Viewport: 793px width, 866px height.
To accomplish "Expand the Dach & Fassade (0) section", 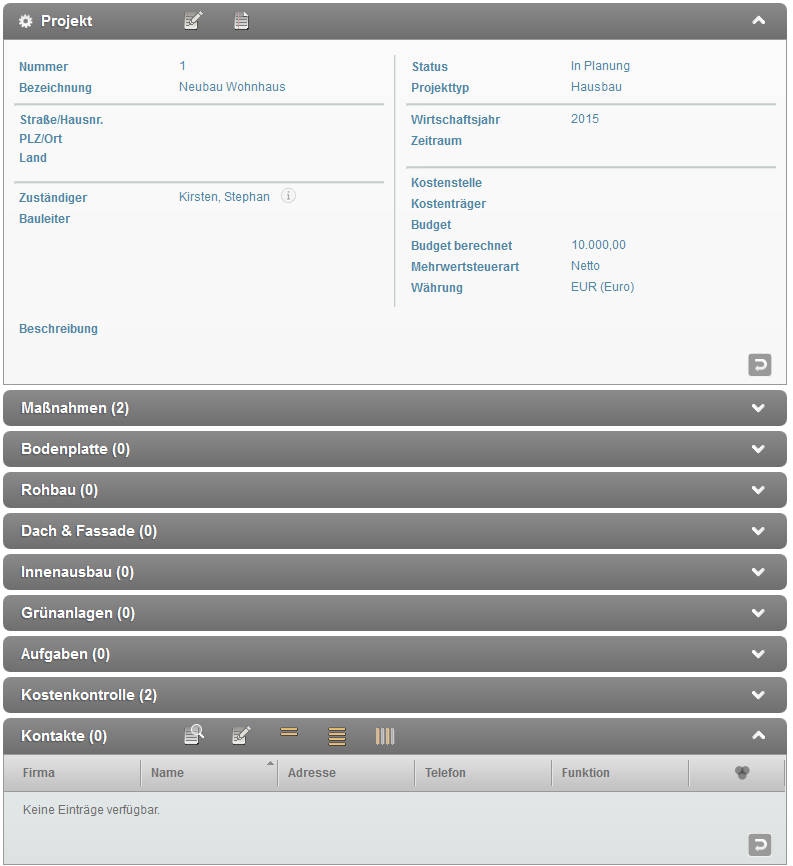I will [758, 531].
